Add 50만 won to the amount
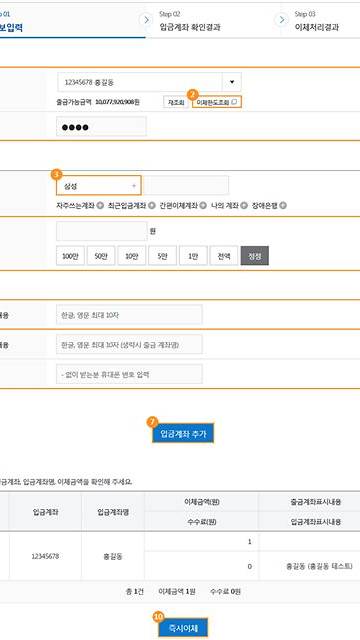Viewport: 360px width, 640px height. coord(101,256)
